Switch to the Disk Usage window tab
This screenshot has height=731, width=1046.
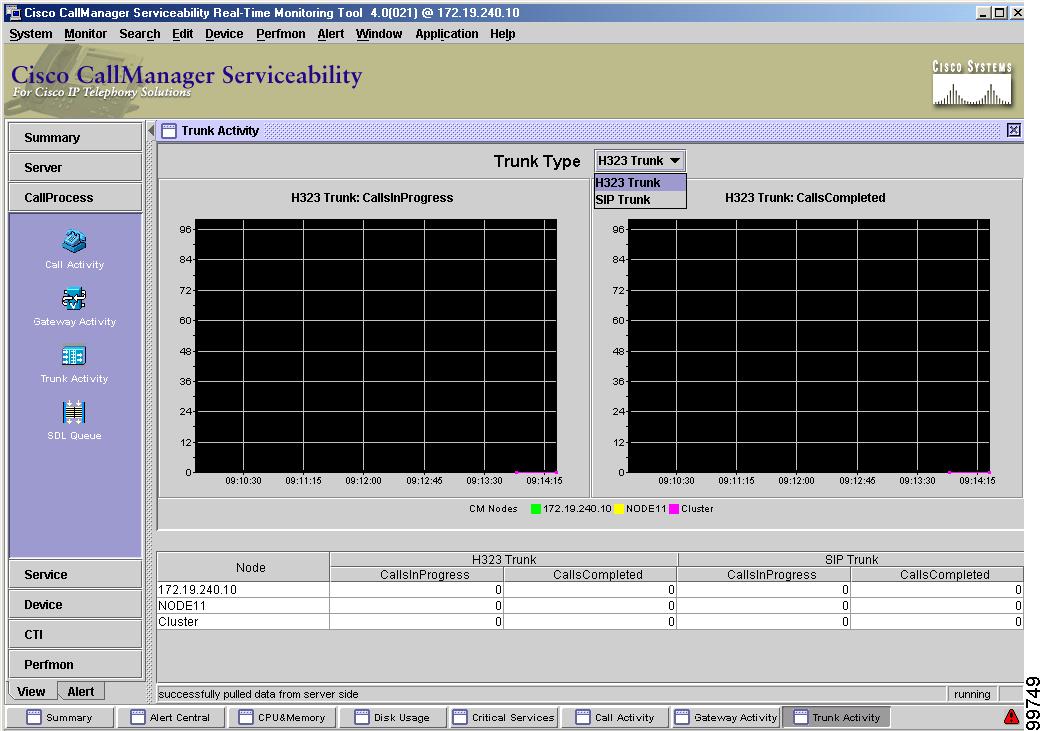pos(394,717)
